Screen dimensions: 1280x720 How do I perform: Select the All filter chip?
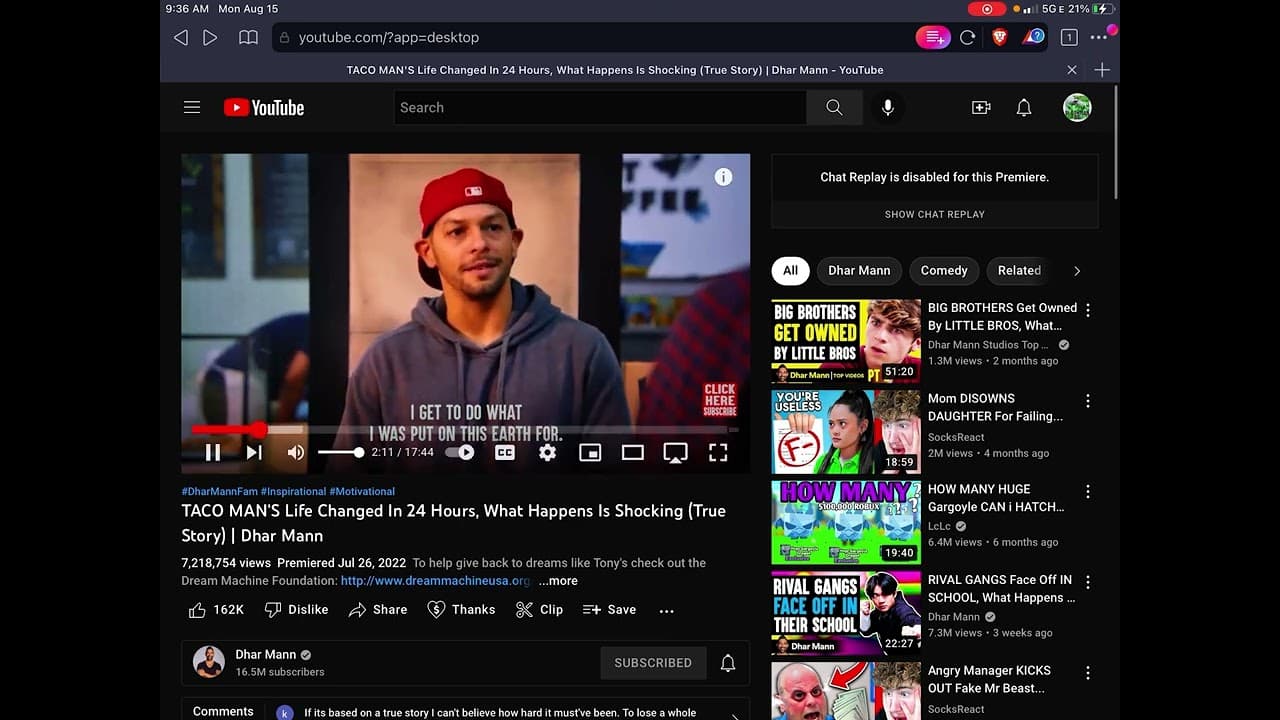click(790, 270)
